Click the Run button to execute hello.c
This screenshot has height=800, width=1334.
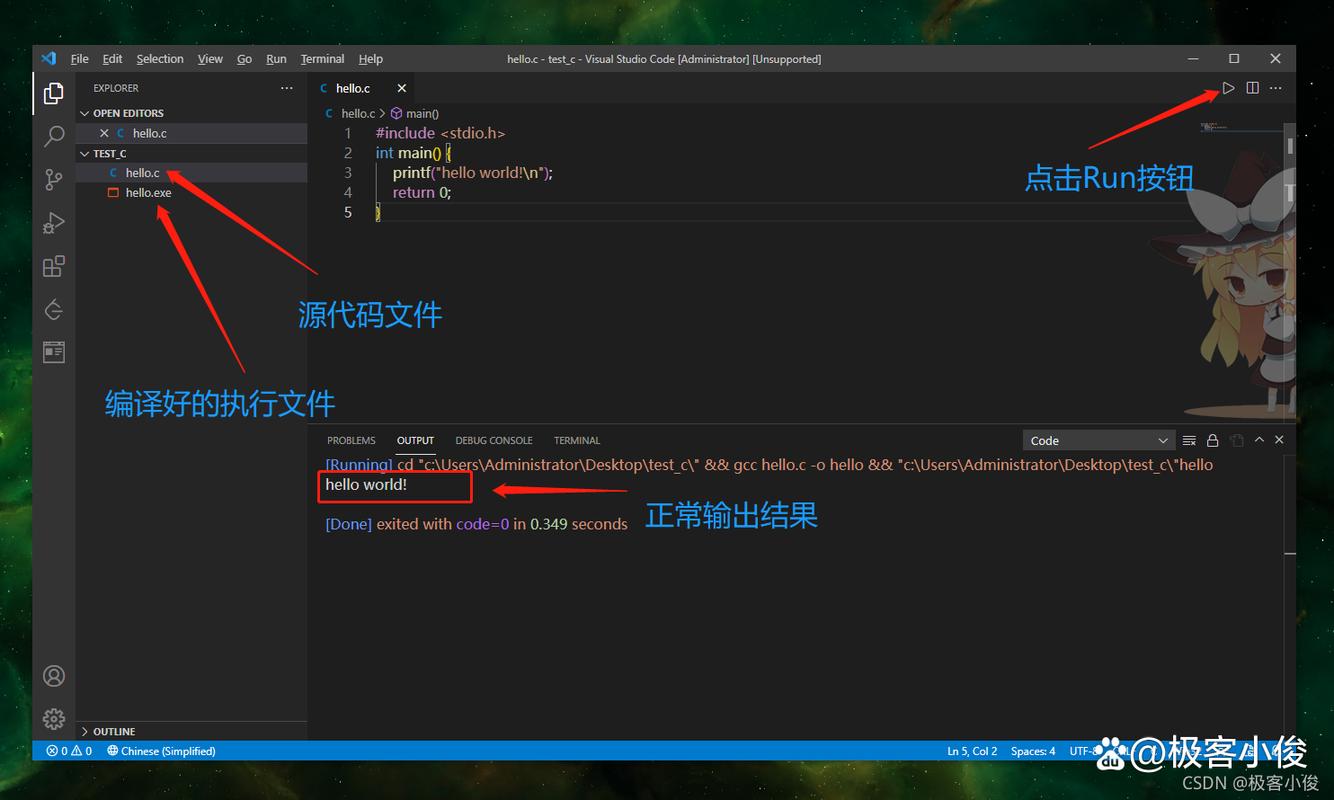(1228, 87)
